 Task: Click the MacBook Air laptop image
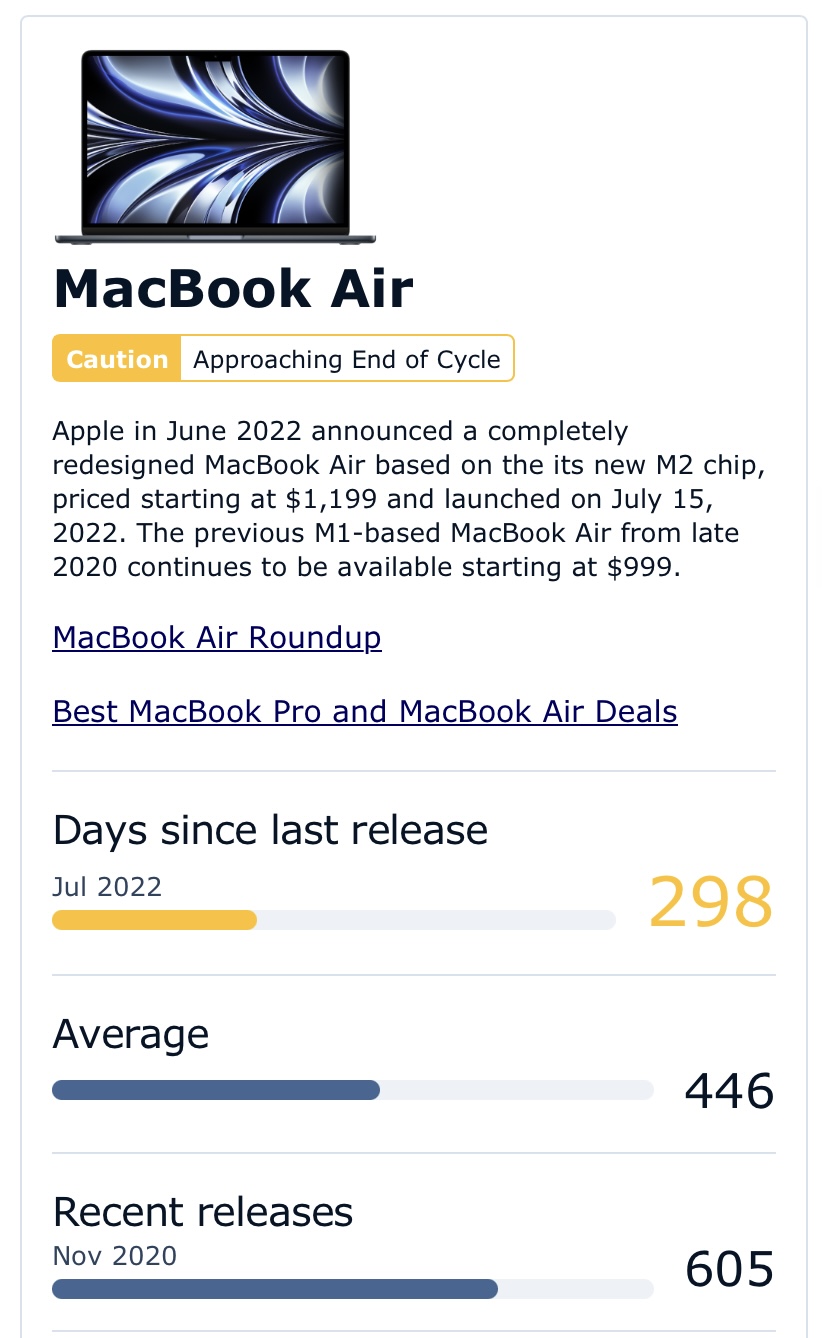tap(215, 146)
